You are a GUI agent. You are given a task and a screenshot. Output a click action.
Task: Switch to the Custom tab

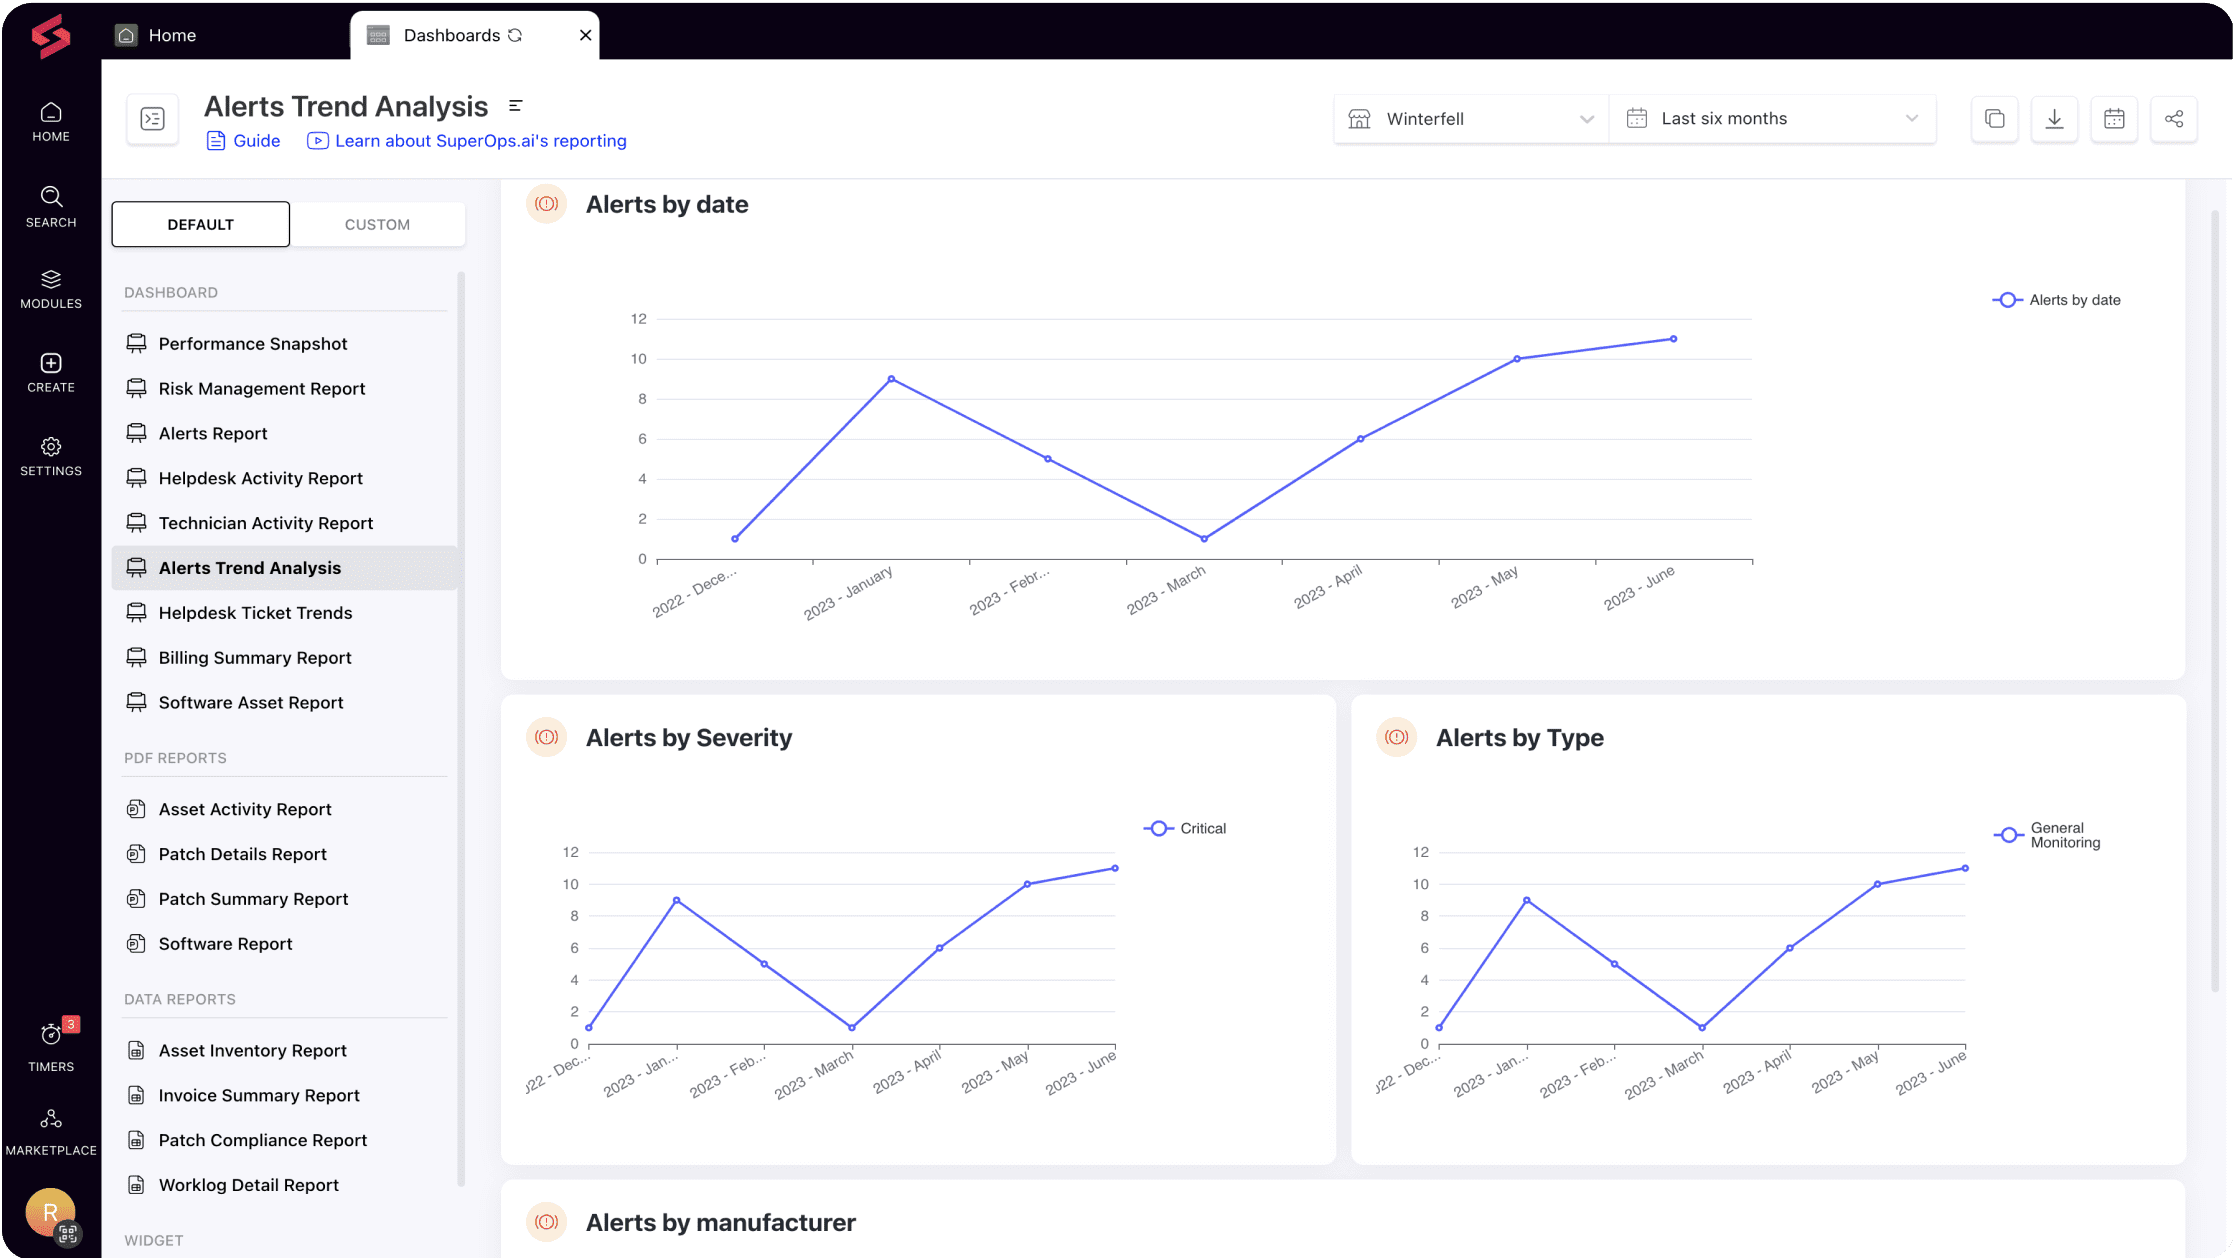pyautogui.click(x=377, y=224)
